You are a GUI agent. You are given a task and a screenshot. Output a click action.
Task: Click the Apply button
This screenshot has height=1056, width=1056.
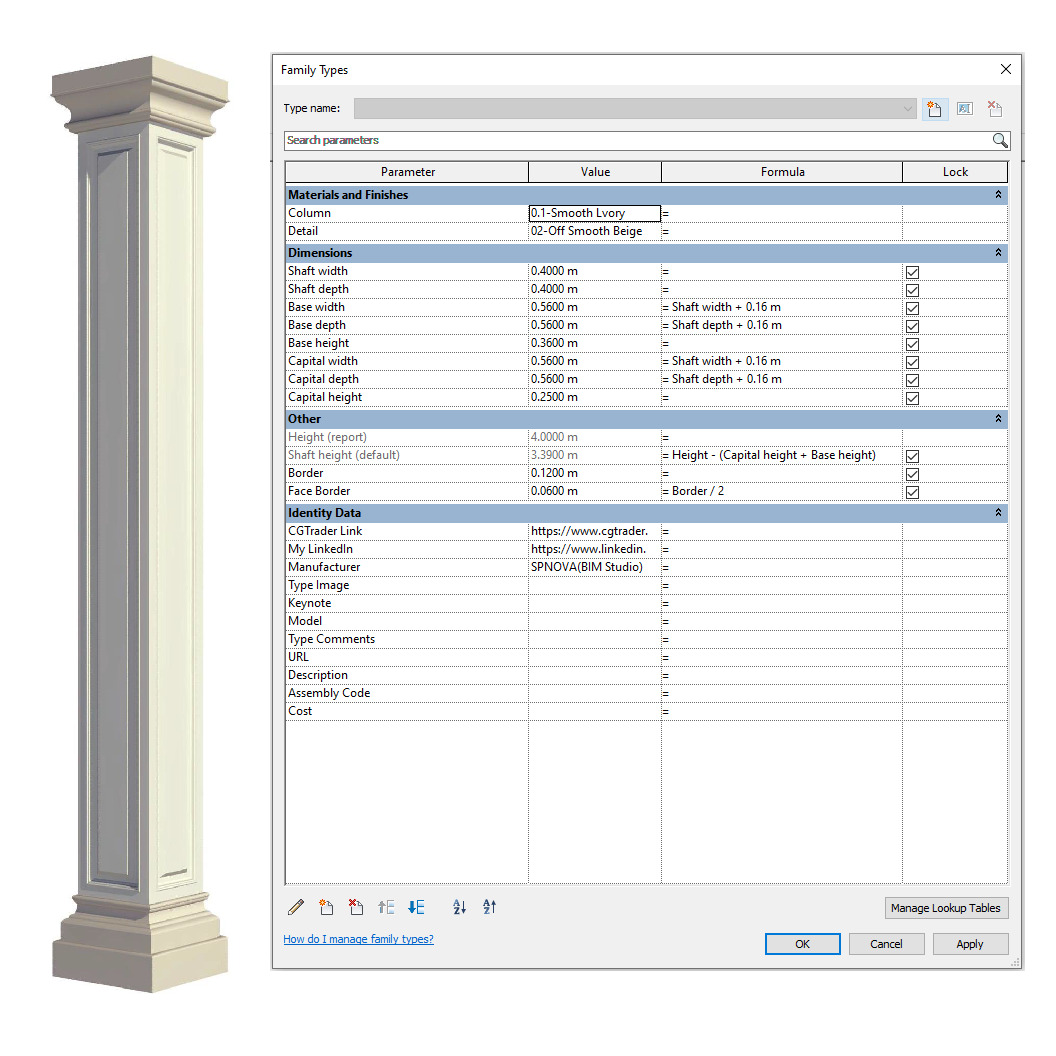pos(970,944)
